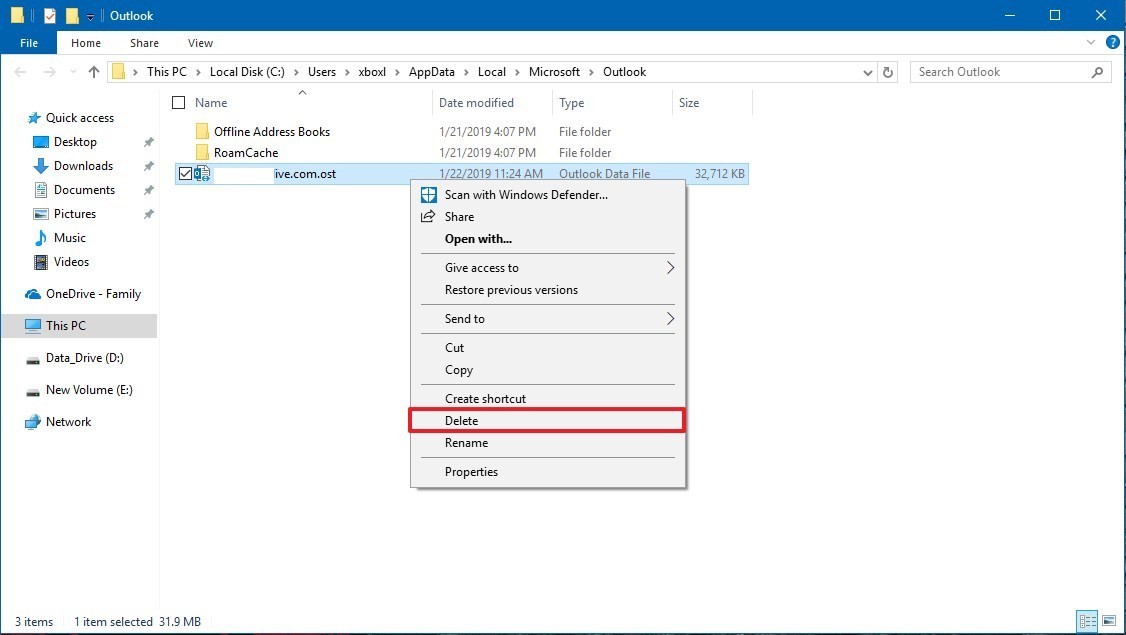Click the Up directory arrow icon
Viewport: 1126px width, 635px height.
point(94,72)
